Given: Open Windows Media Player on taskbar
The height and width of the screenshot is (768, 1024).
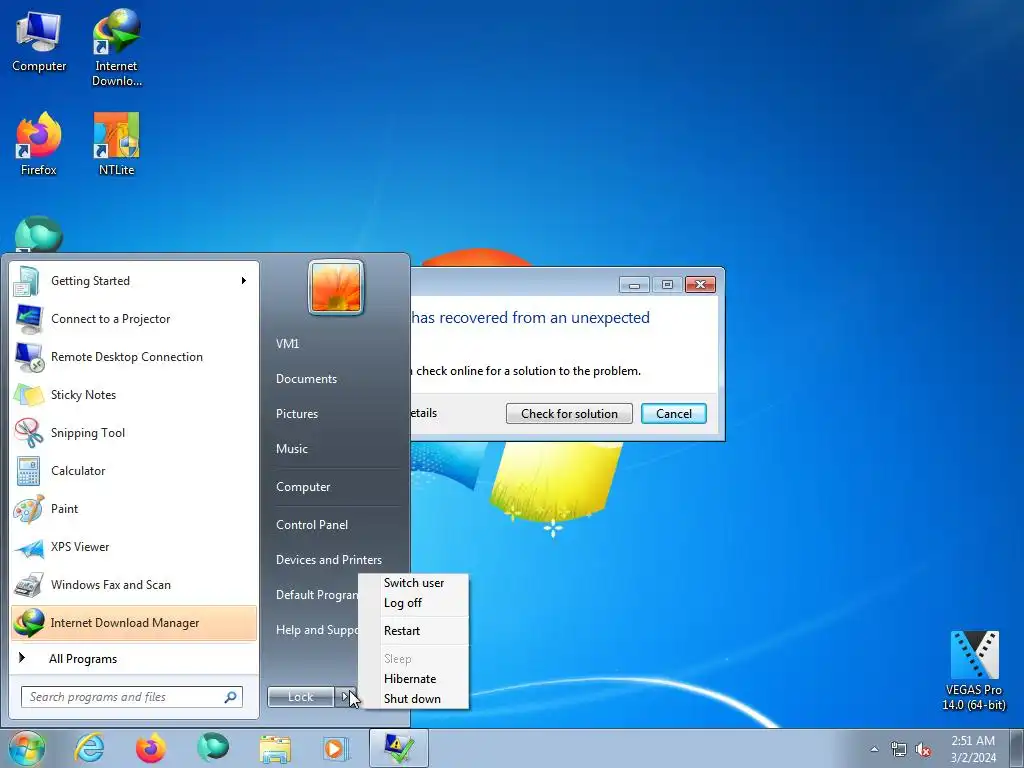Looking at the screenshot, I should click(336, 748).
